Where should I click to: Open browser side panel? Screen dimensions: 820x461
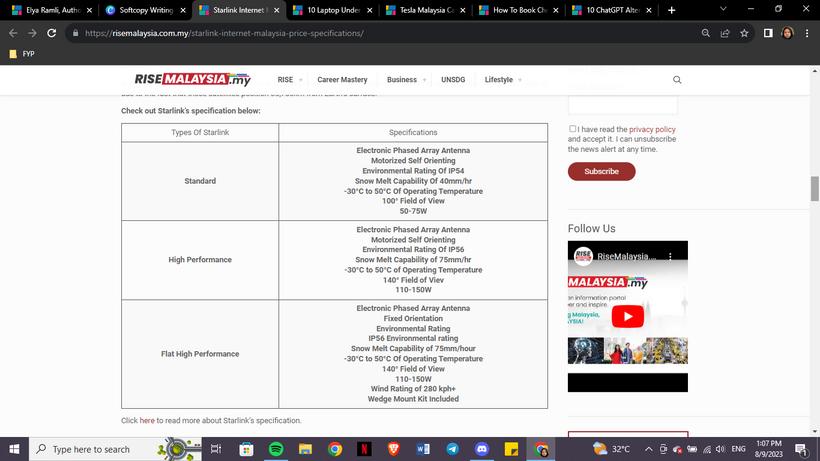click(x=768, y=33)
